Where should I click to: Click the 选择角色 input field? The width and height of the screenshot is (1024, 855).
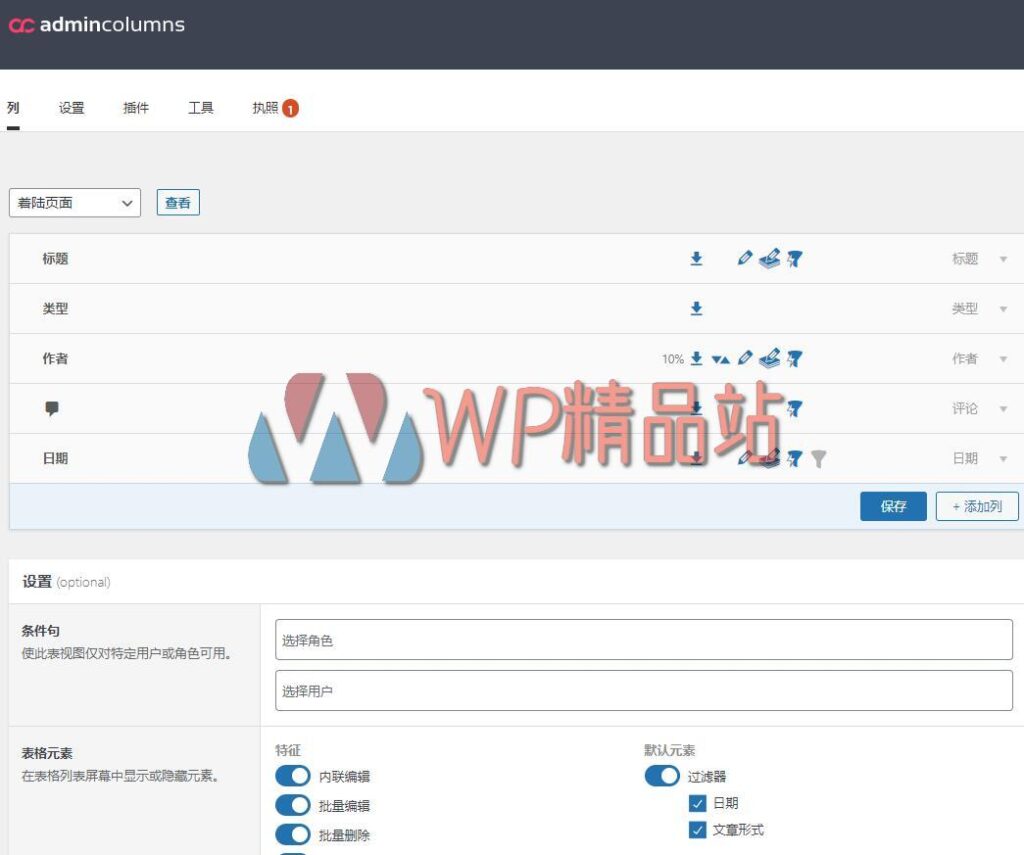640,640
